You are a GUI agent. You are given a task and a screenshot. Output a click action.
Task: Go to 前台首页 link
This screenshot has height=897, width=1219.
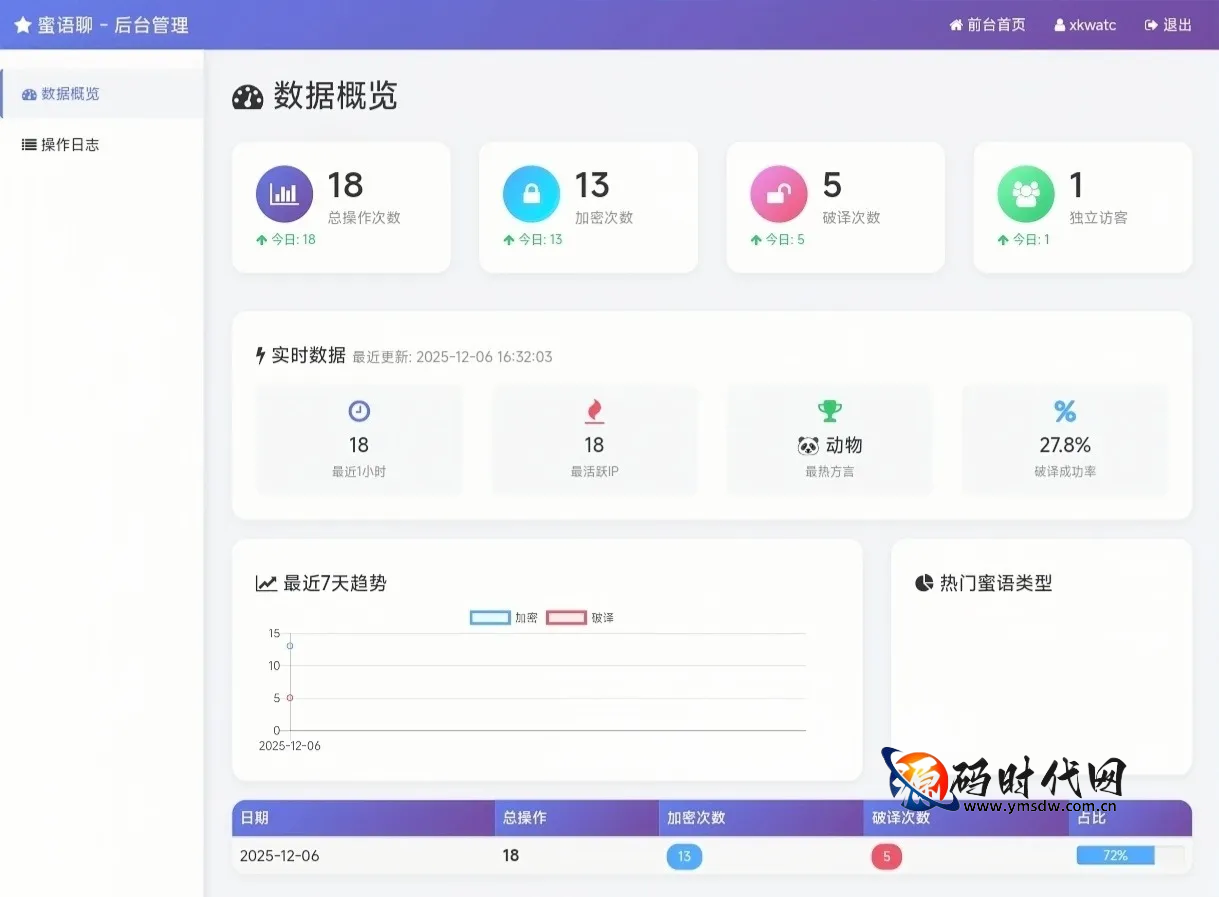click(987, 25)
